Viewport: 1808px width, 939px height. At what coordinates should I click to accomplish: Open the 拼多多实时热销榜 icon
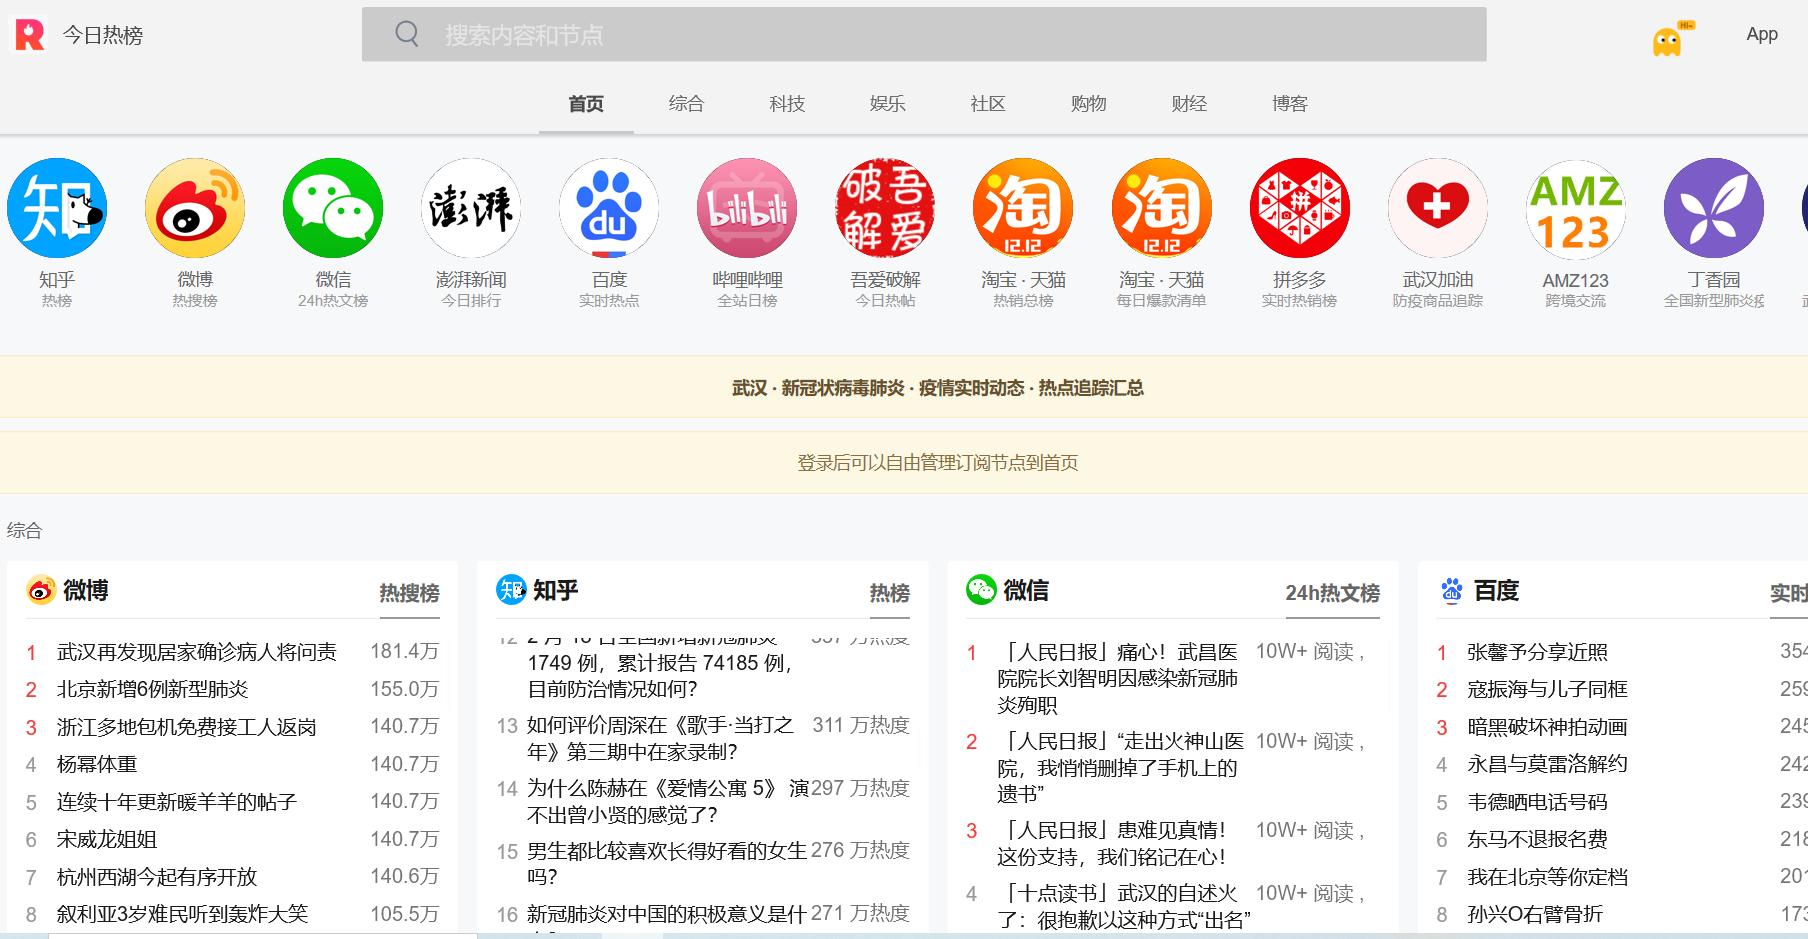(1299, 207)
